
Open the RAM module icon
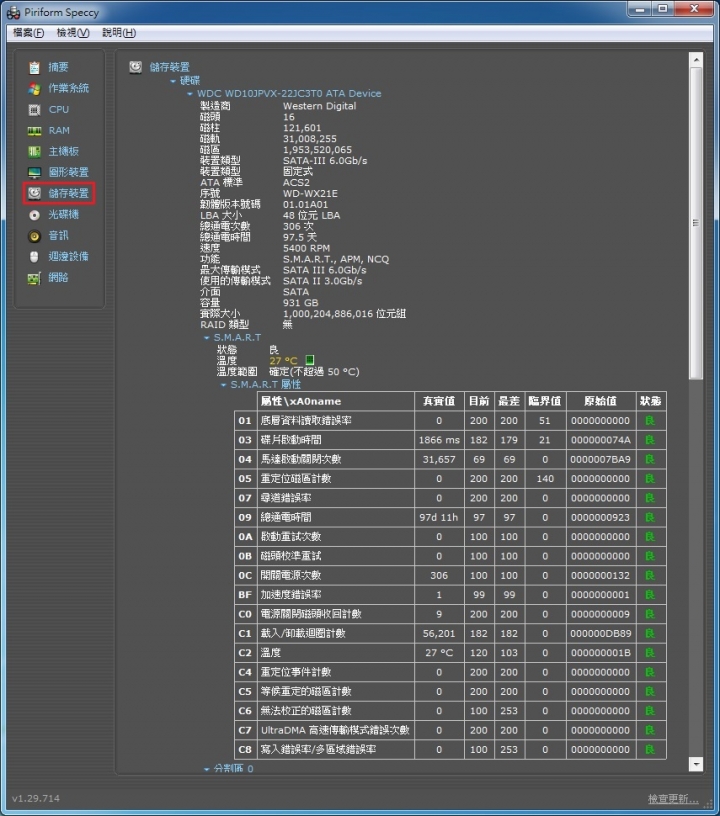coord(34,131)
